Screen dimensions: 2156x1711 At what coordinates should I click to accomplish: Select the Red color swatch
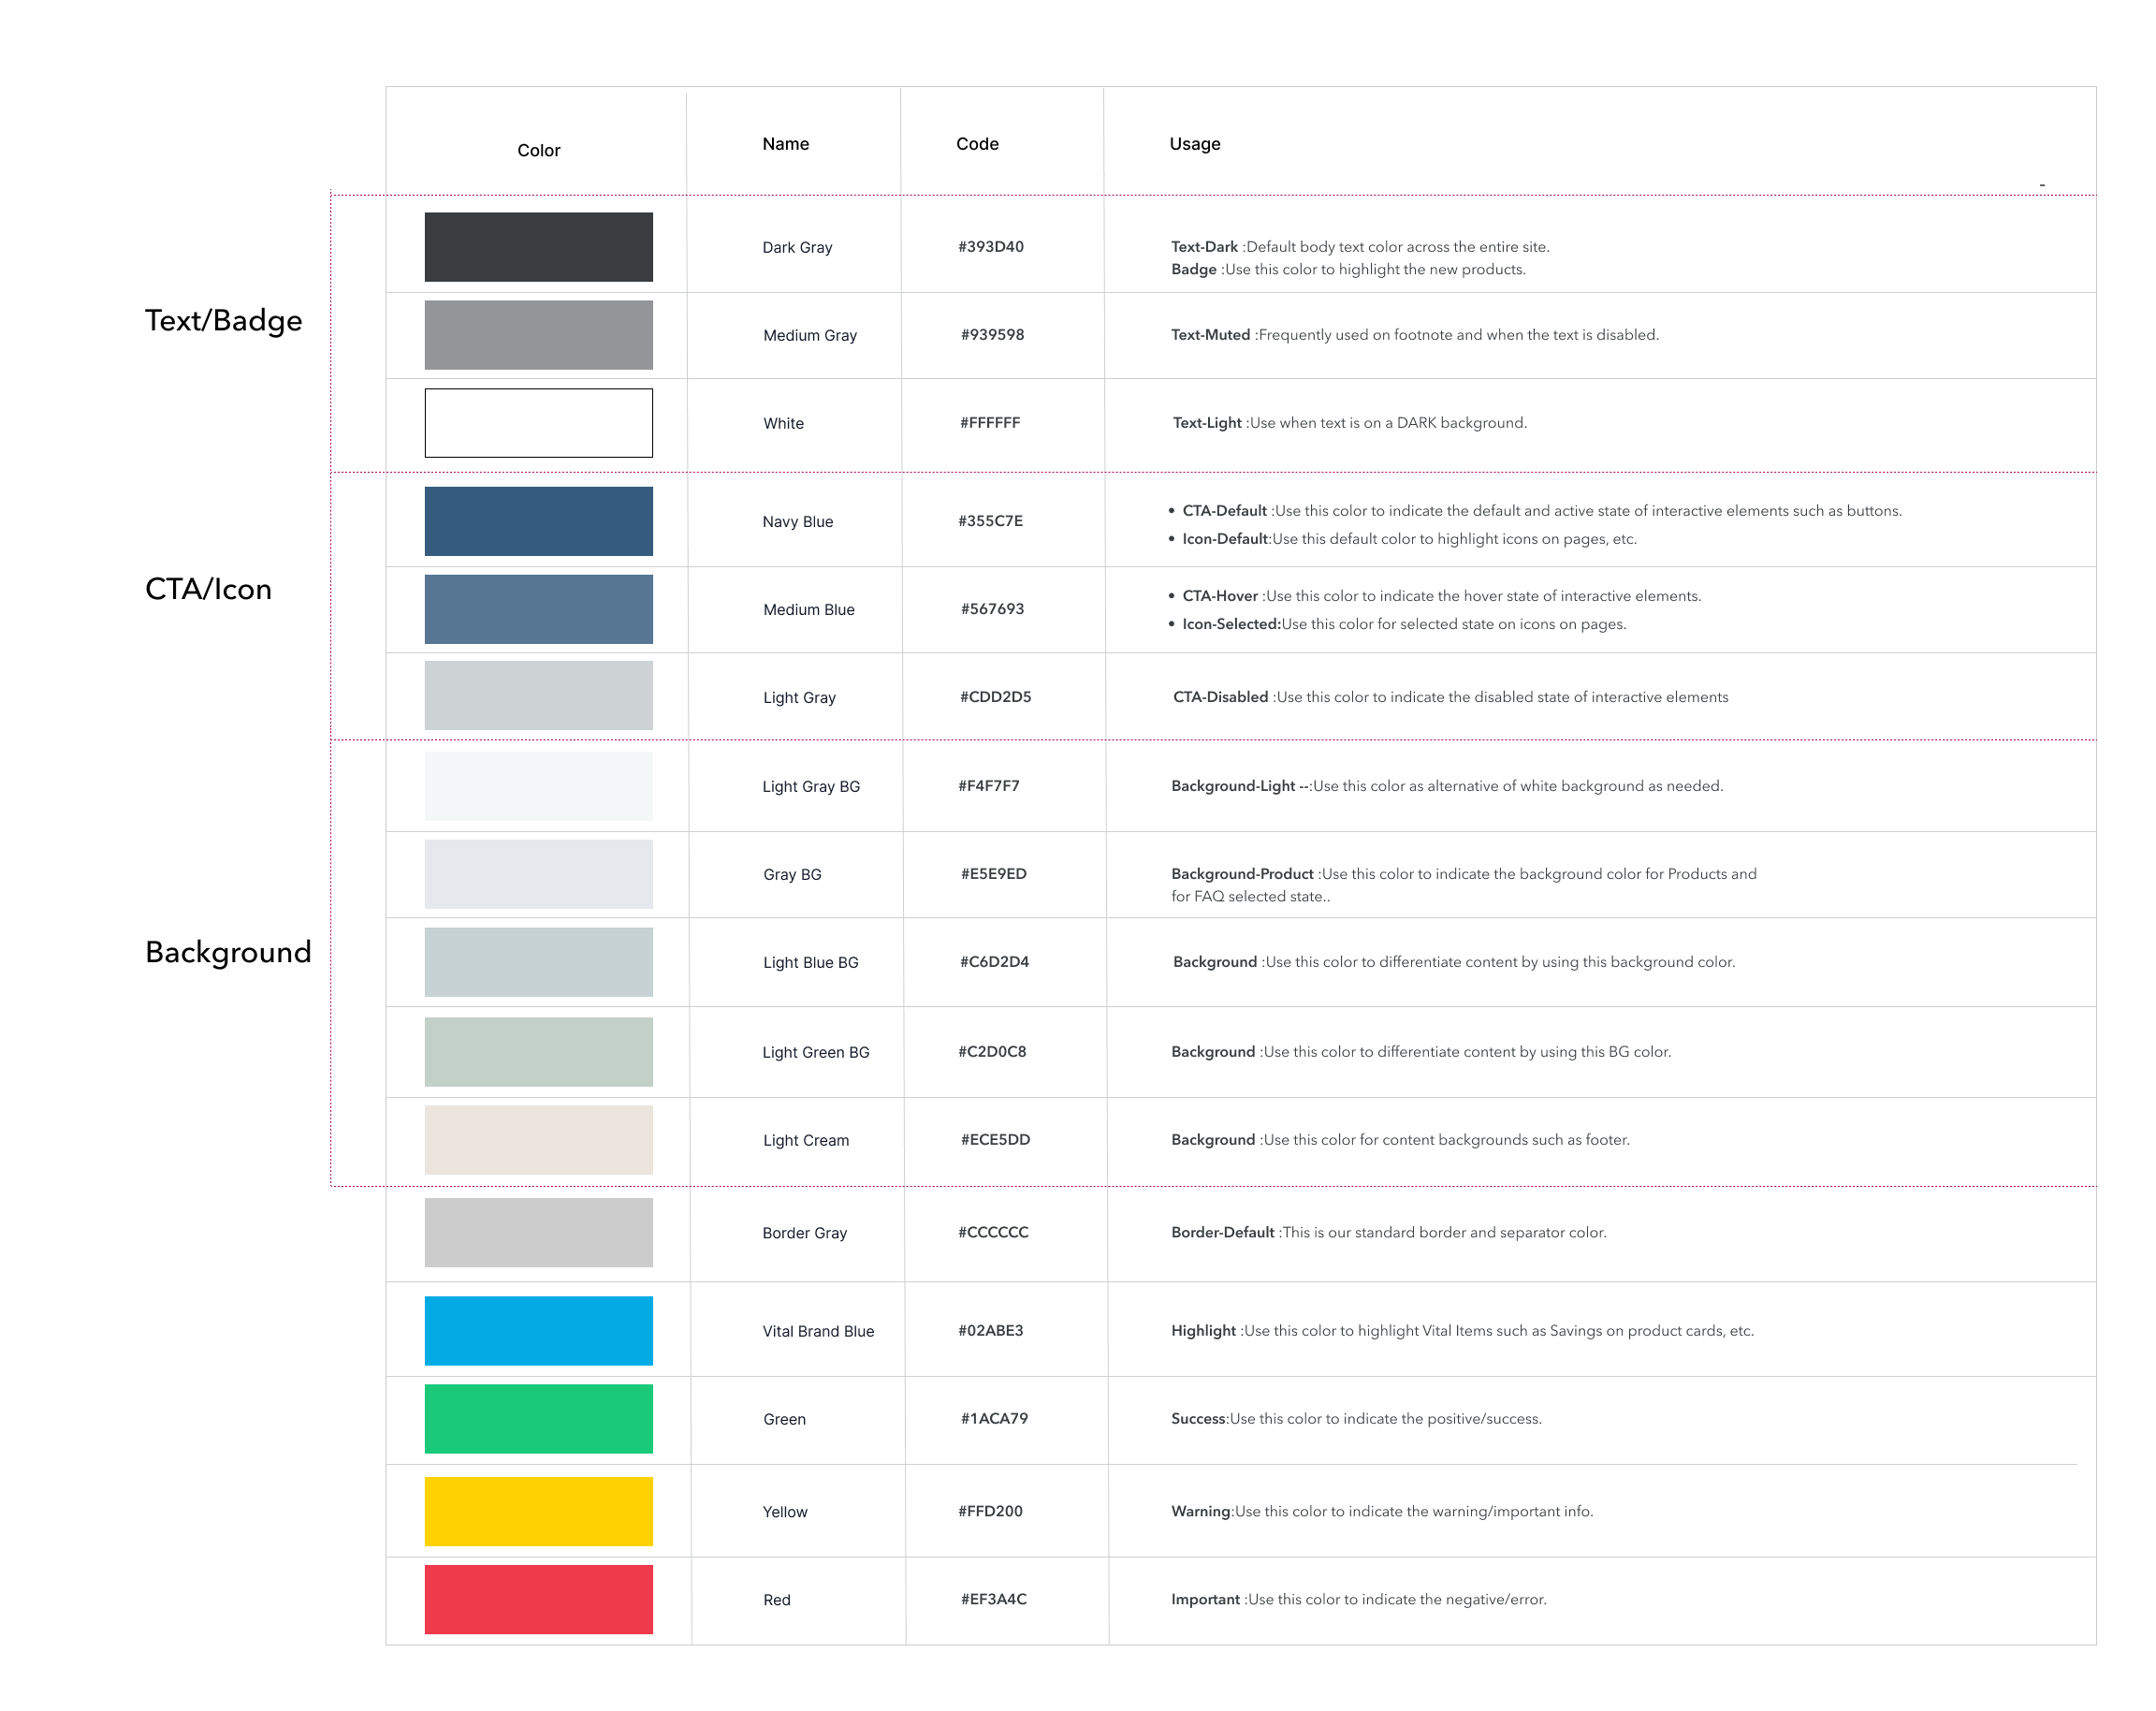coord(538,1598)
